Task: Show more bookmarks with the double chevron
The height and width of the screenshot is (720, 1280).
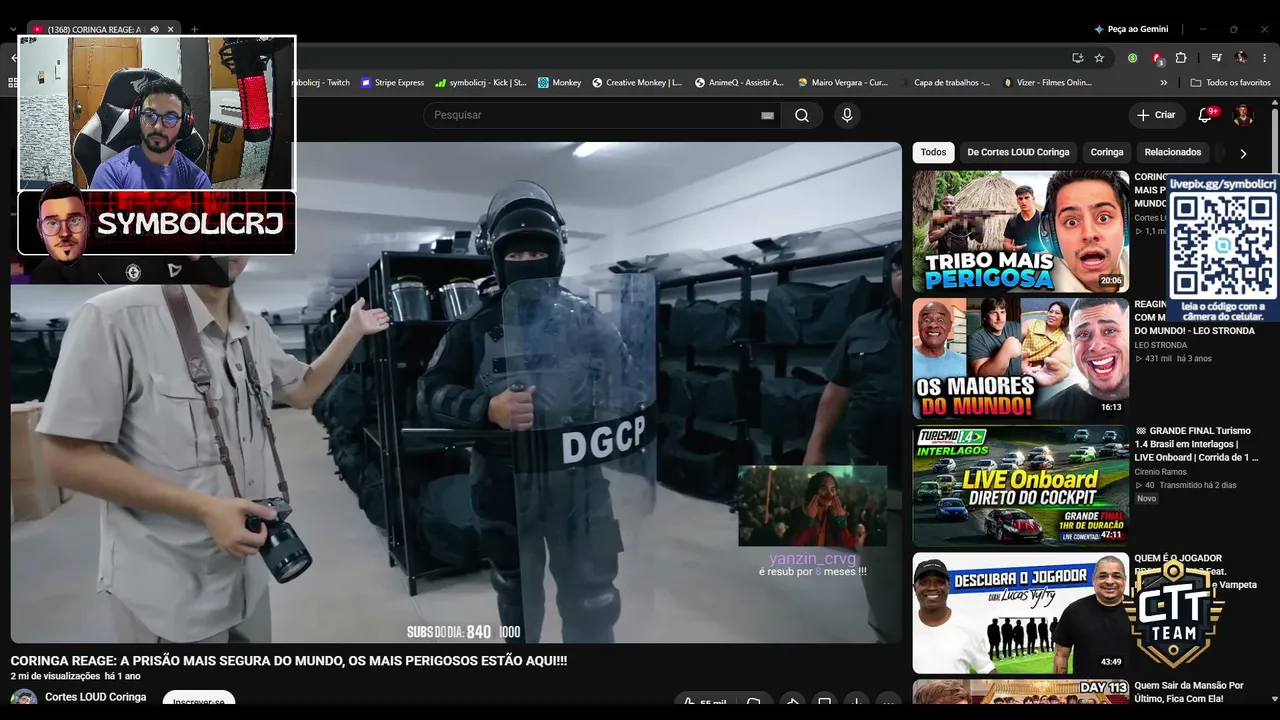Action: tap(1164, 83)
